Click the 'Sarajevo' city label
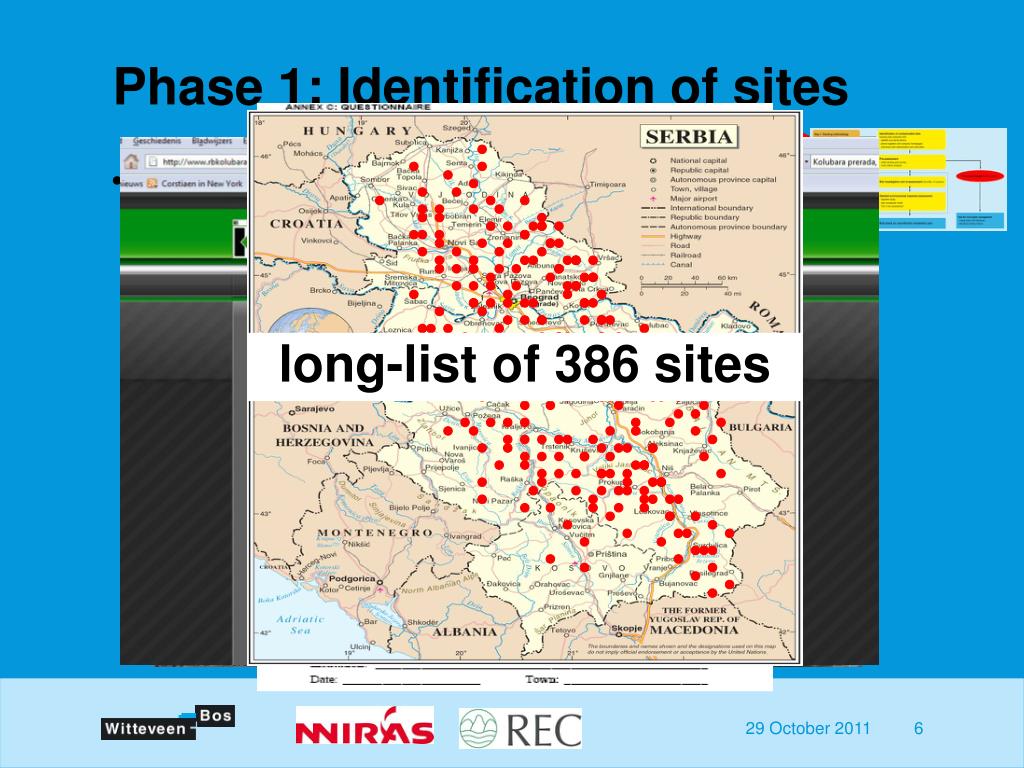This screenshot has width=1024, height=768. (315, 409)
